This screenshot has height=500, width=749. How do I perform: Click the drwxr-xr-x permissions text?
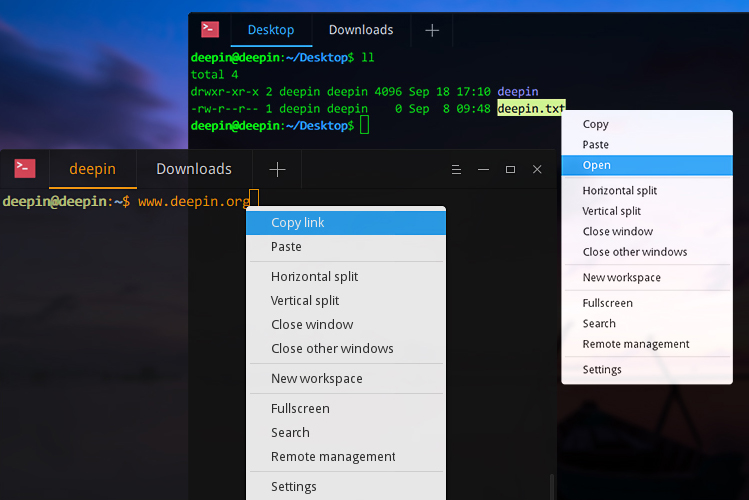(225, 91)
